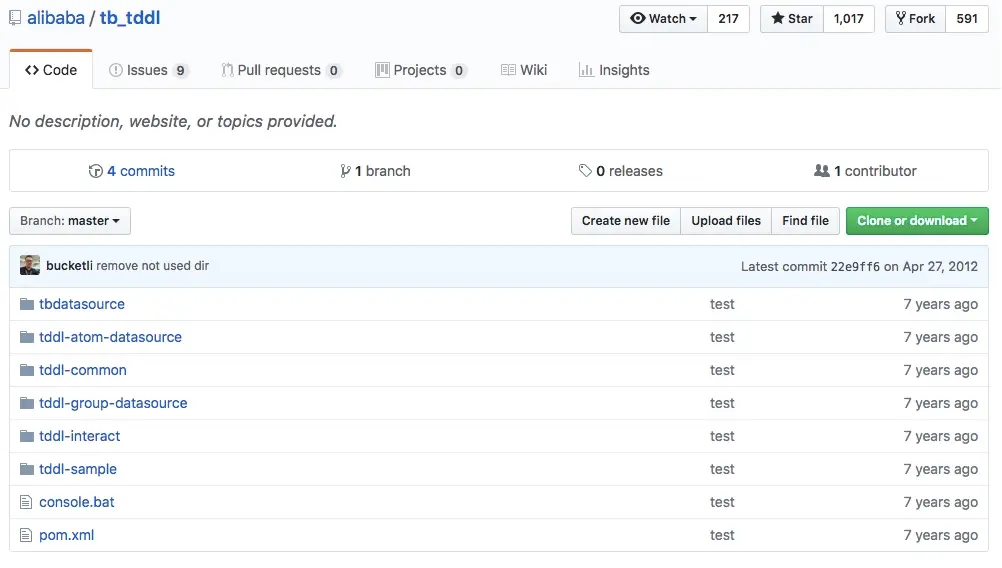Click the 'test' commit message for tbdatasource
1002x568 pixels.
(722, 304)
